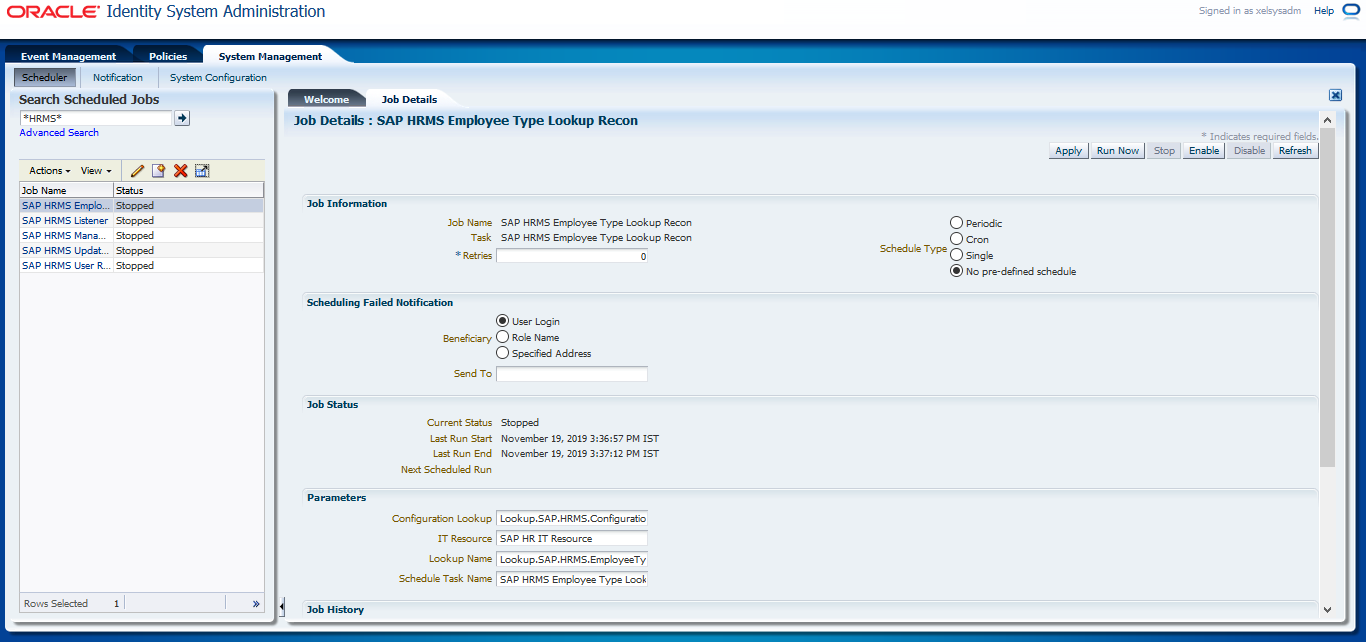The image size is (1366, 643).
Task: Click the Status column header
Action: [x=189, y=190]
